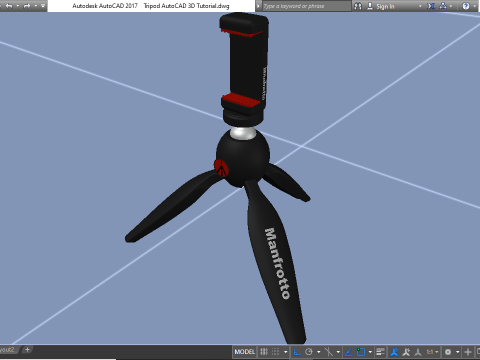Click the annotation AutoScale icon
Screen dimensions: 480x360
pyautogui.click(x=406, y=352)
